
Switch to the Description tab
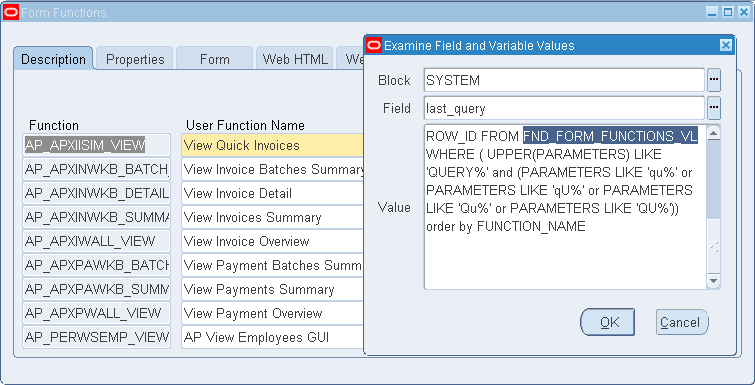click(53, 59)
